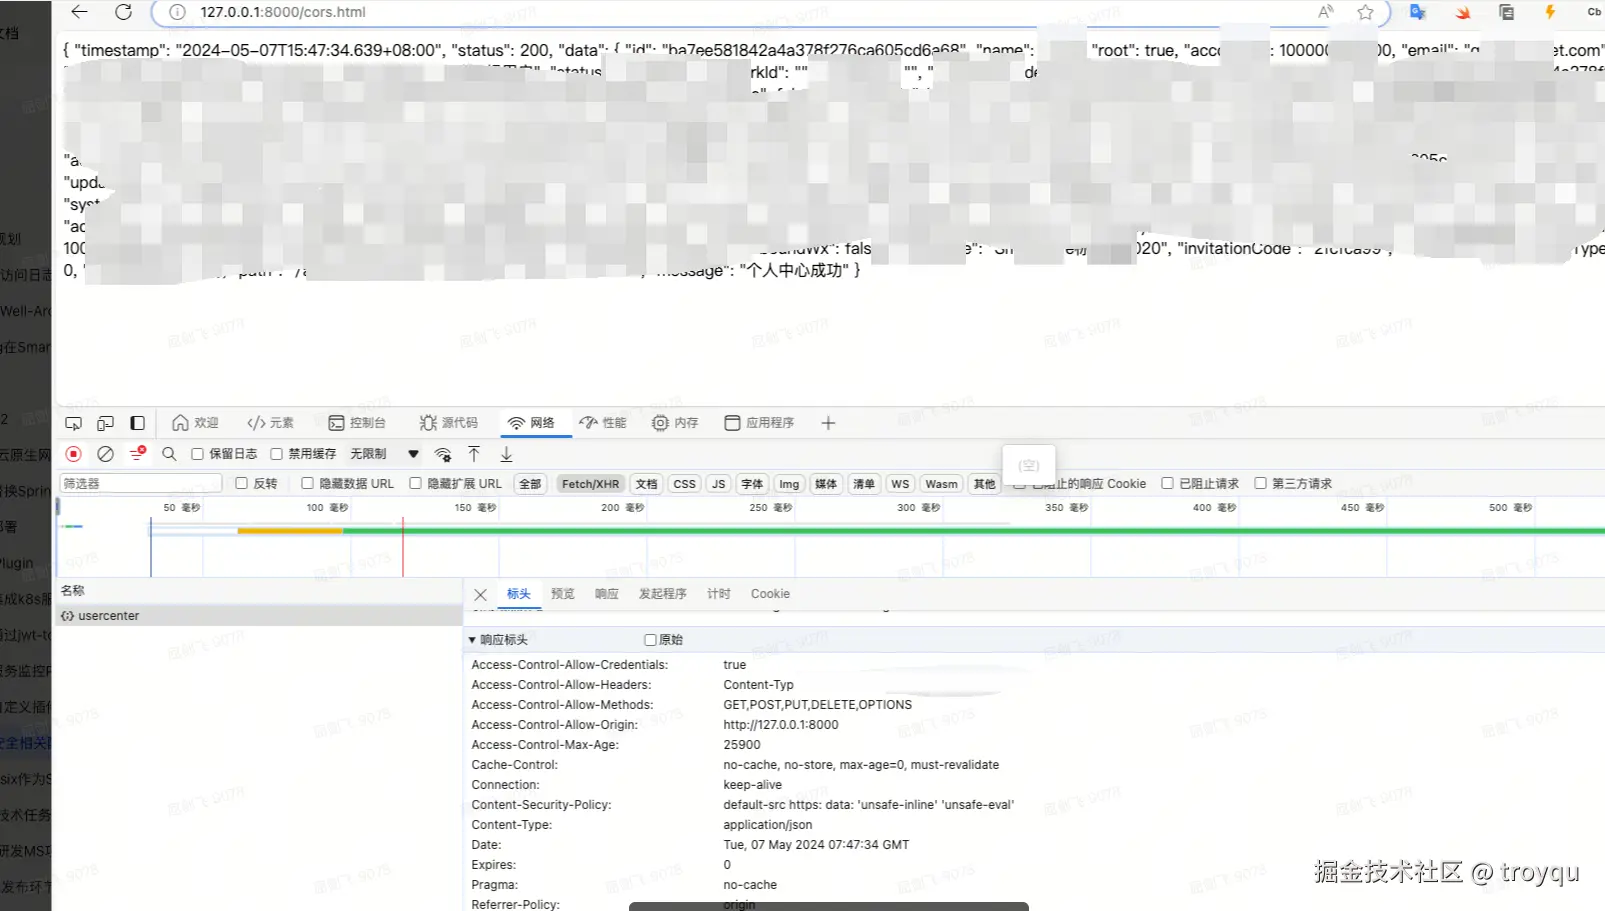Screen dimensions: 1605x911
Task: Filter requests by Img
Action: (789, 484)
